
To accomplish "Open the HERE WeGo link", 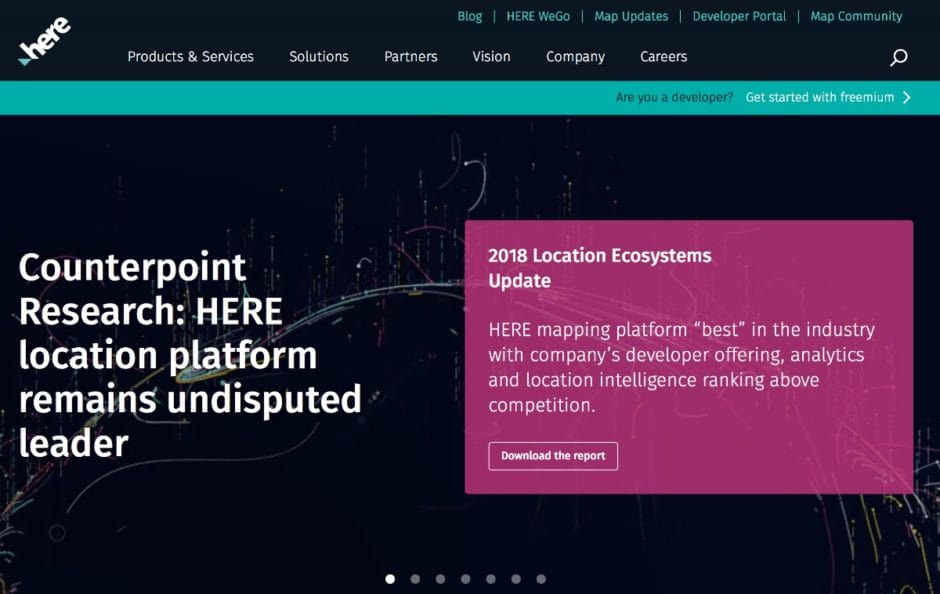I will (538, 16).
